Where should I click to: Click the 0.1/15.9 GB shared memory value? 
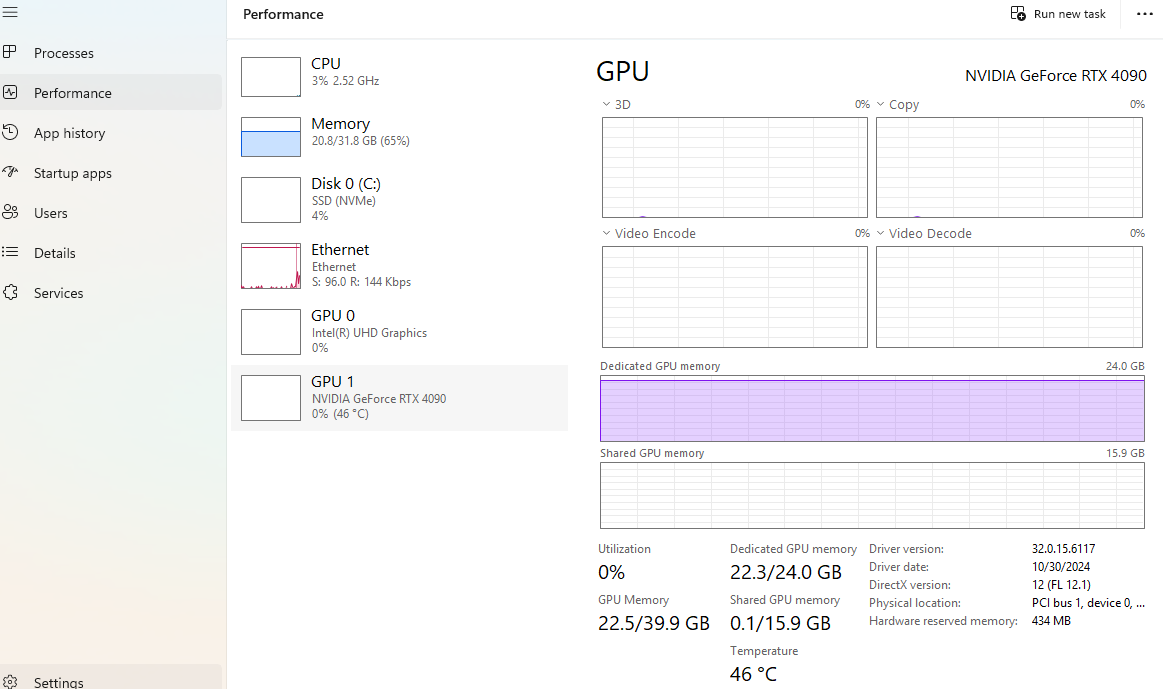coord(780,624)
